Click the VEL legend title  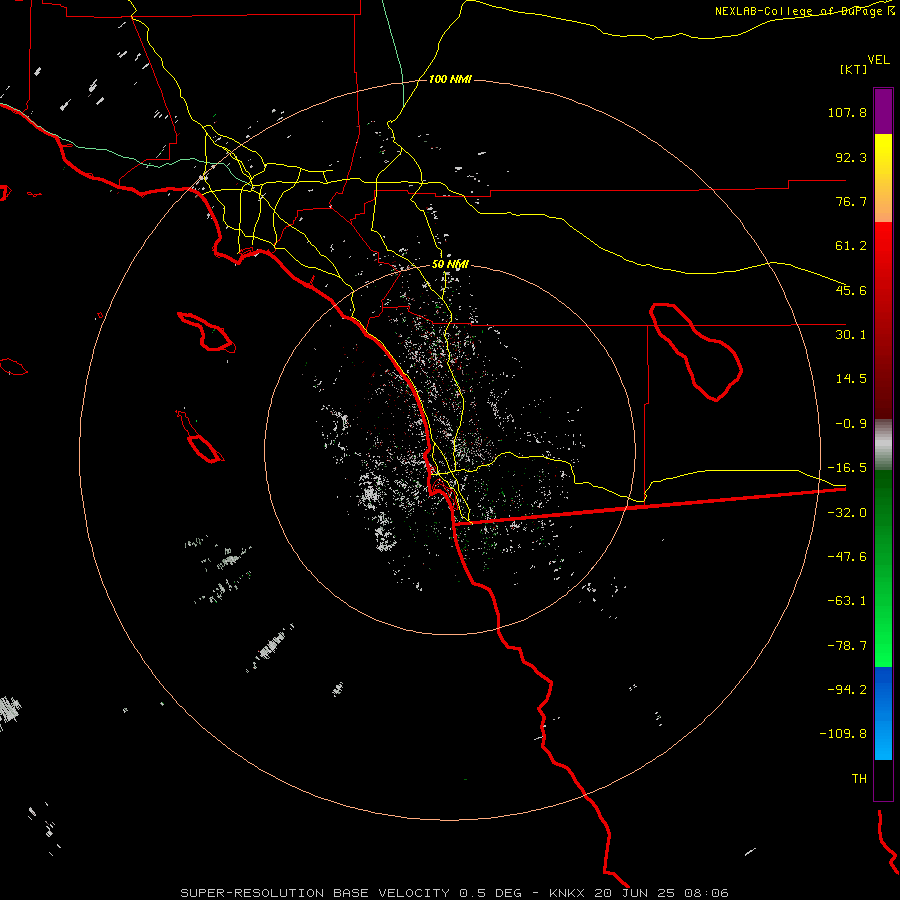pos(878,60)
